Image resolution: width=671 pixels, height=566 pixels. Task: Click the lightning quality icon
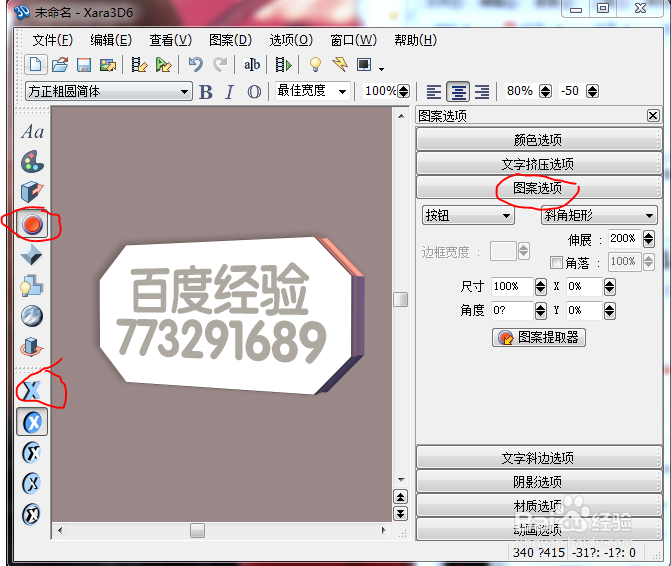coord(340,65)
